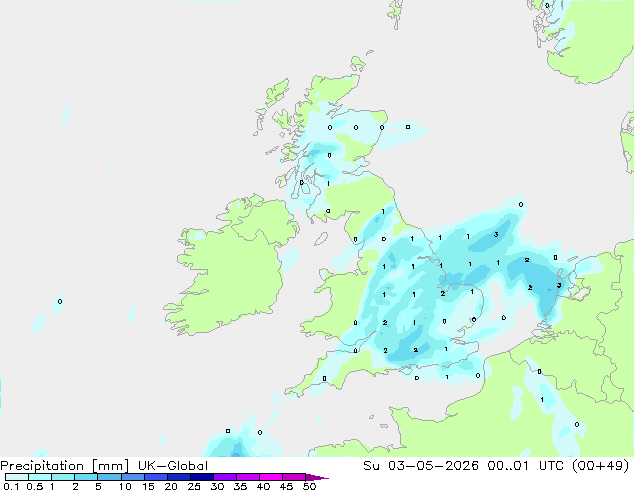Click the above-50 mm arrow end of legend
The image size is (634, 490).
317,478
